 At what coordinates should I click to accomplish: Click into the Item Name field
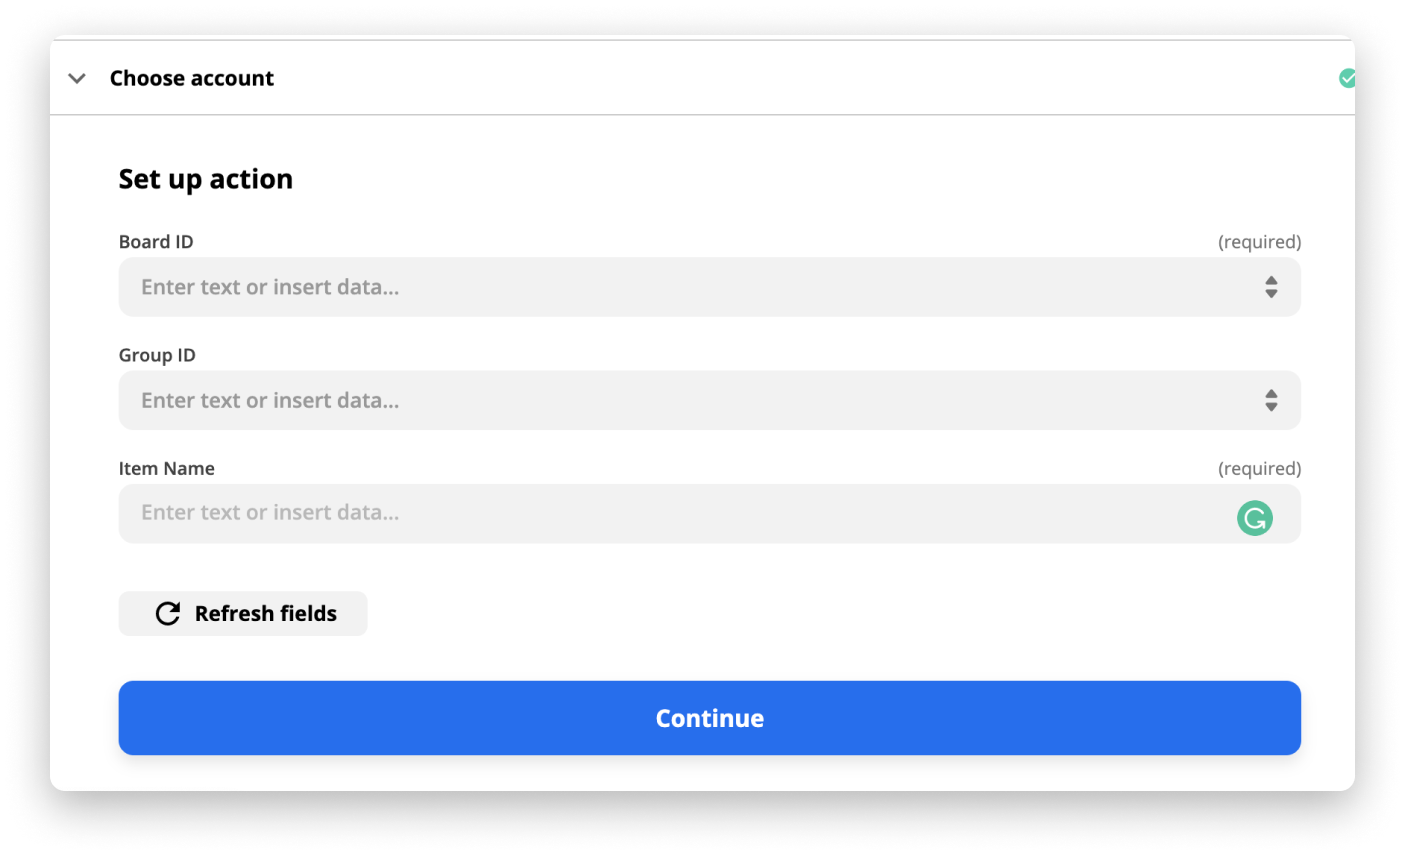point(709,514)
